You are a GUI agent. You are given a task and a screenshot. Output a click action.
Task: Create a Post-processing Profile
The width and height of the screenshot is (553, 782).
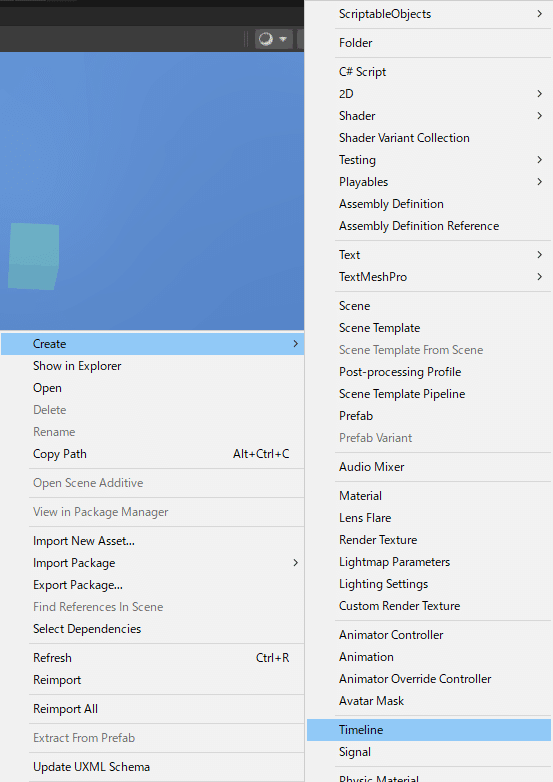400,372
